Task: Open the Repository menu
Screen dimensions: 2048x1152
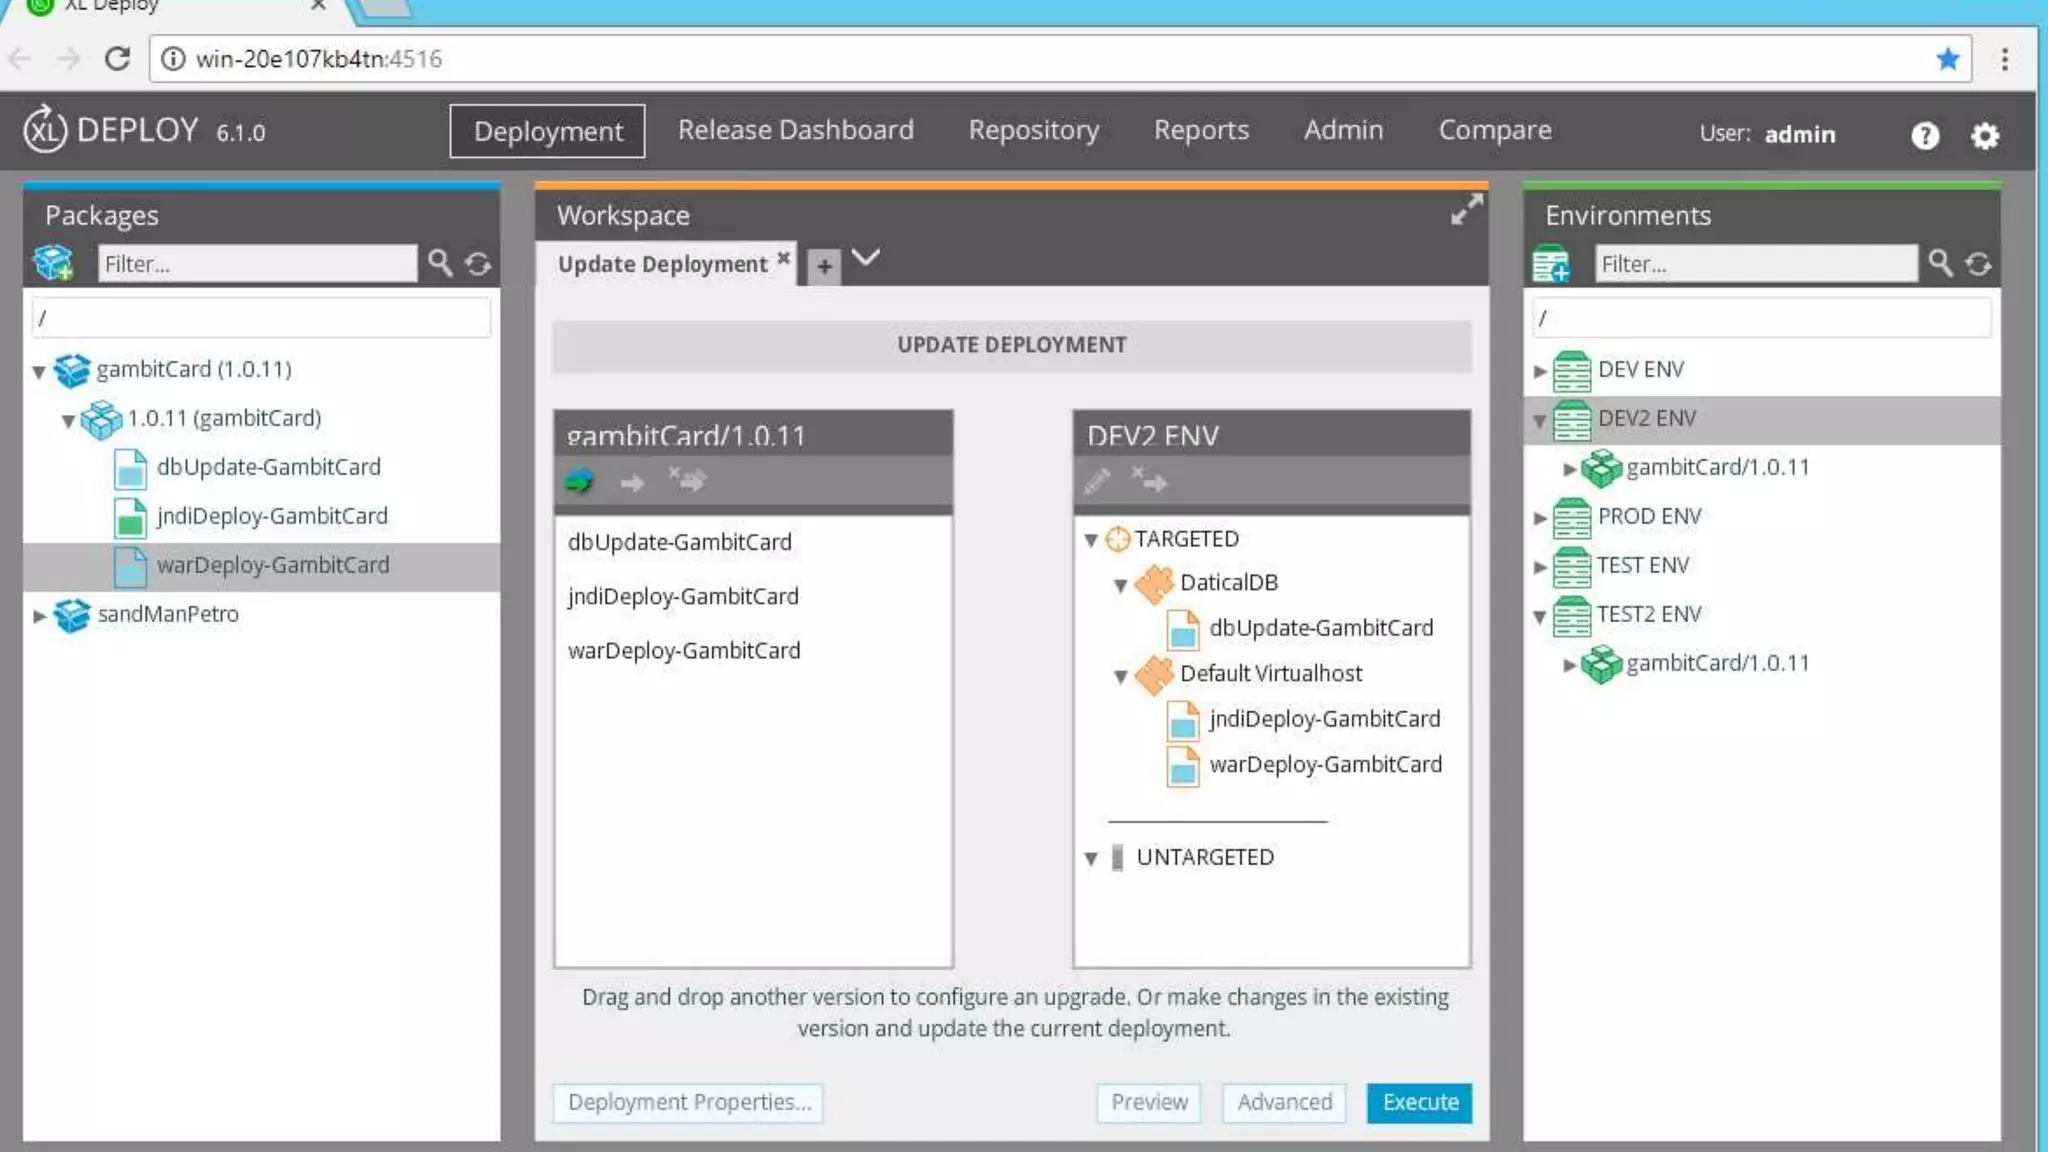Action: [x=1033, y=130]
